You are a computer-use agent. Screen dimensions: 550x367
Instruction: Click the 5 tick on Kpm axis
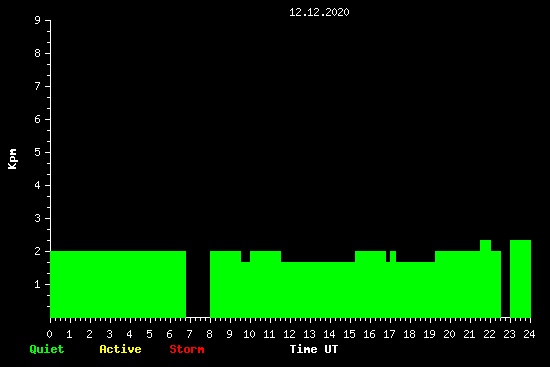pos(38,152)
